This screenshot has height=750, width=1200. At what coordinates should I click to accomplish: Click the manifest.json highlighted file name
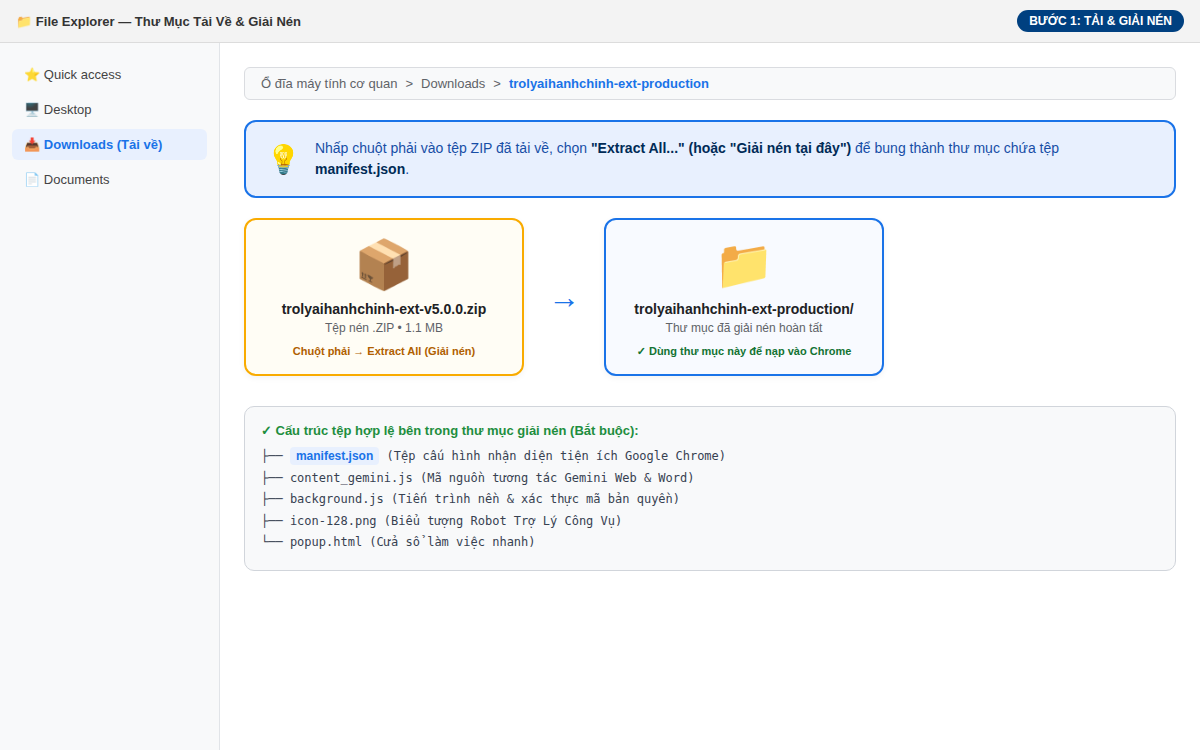tap(334, 456)
